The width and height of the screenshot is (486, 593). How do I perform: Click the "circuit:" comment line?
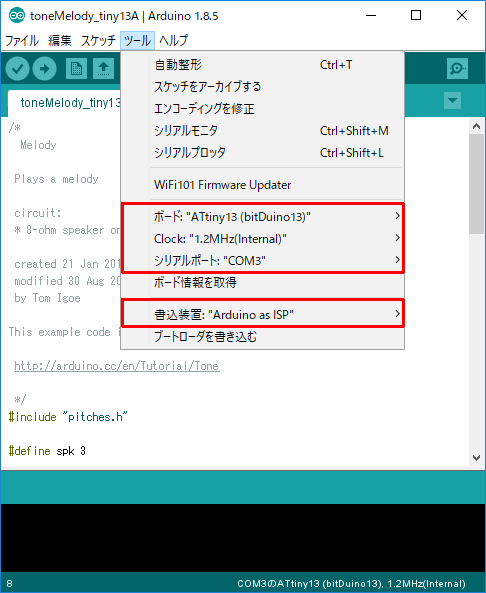pyautogui.click(x=37, y=213)
